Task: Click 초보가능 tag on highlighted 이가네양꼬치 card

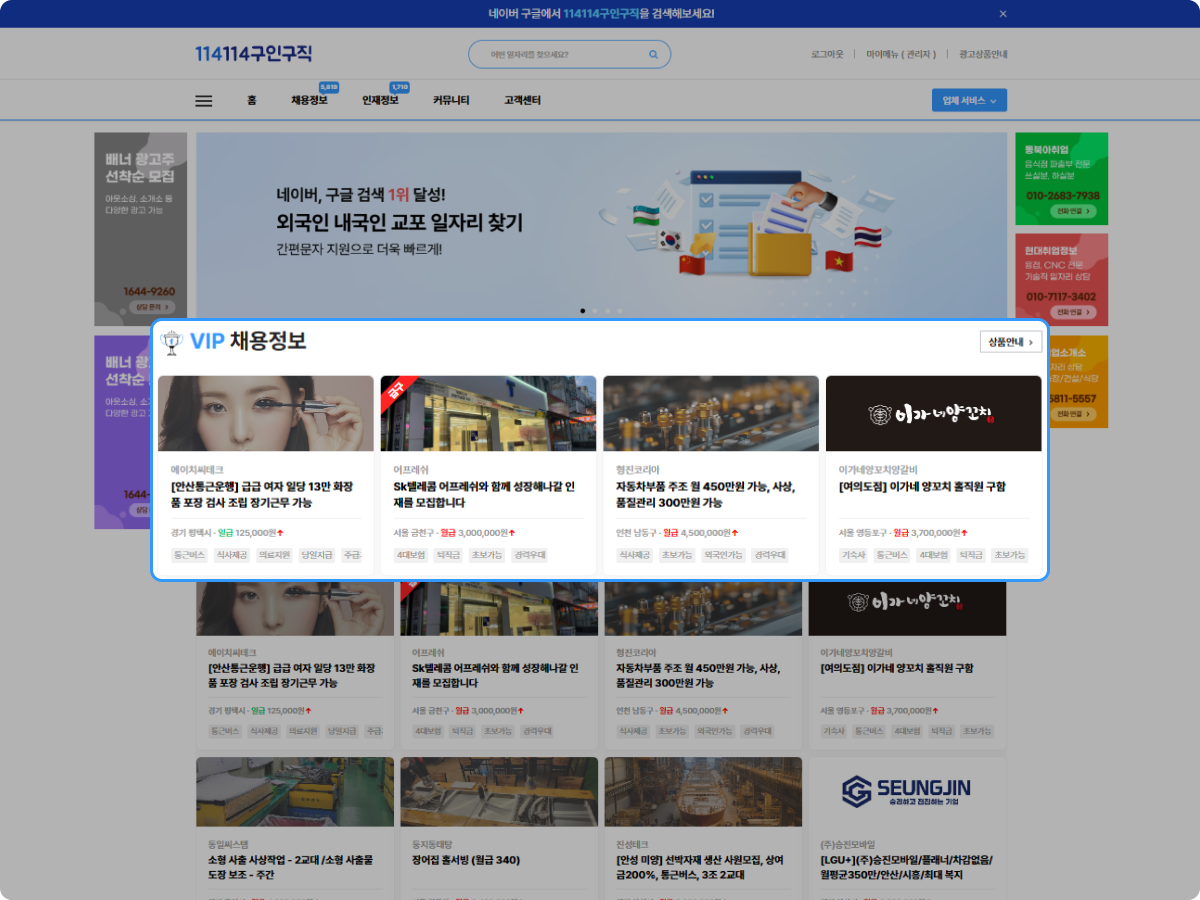Action: pos(1010,555)
